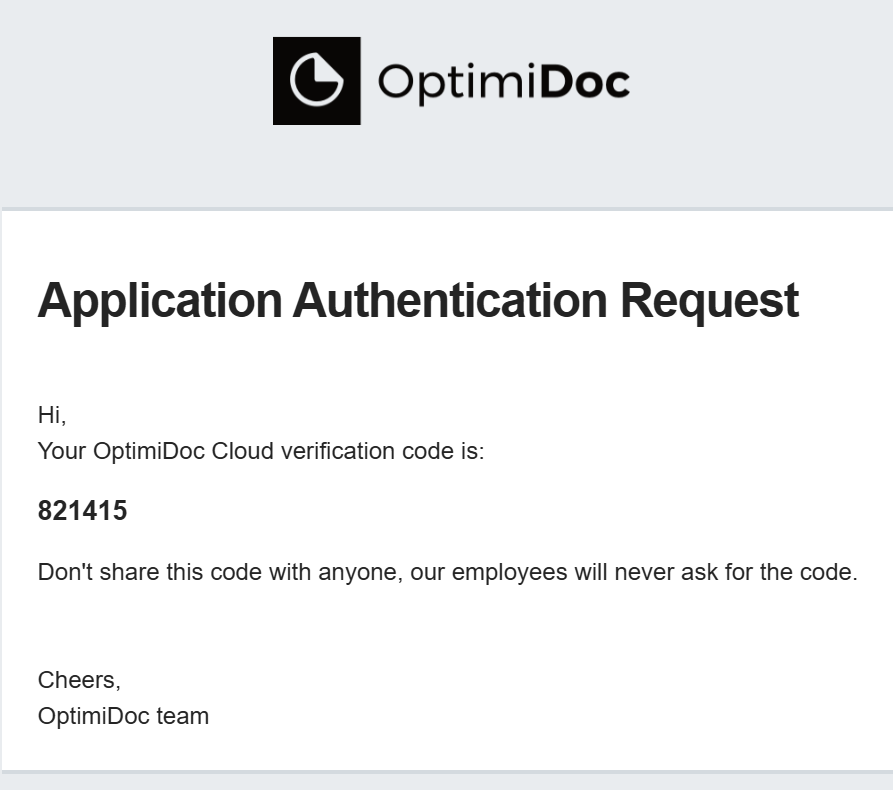
Task: Click the word "Don't" starting the warning
Action: coord(64,573)
